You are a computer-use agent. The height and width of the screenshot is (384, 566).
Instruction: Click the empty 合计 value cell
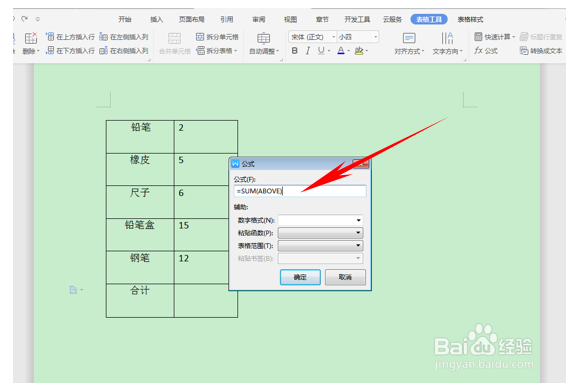coord(206,301)
